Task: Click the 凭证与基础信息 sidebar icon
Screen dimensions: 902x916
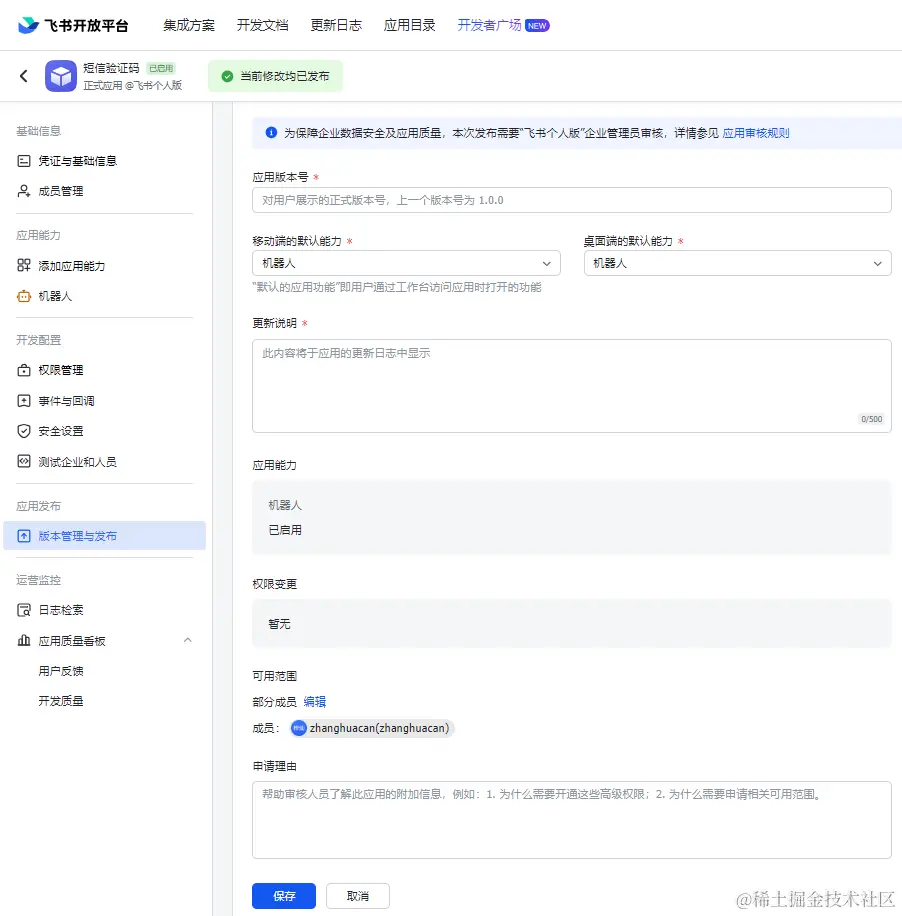Action: coord(24,161)
